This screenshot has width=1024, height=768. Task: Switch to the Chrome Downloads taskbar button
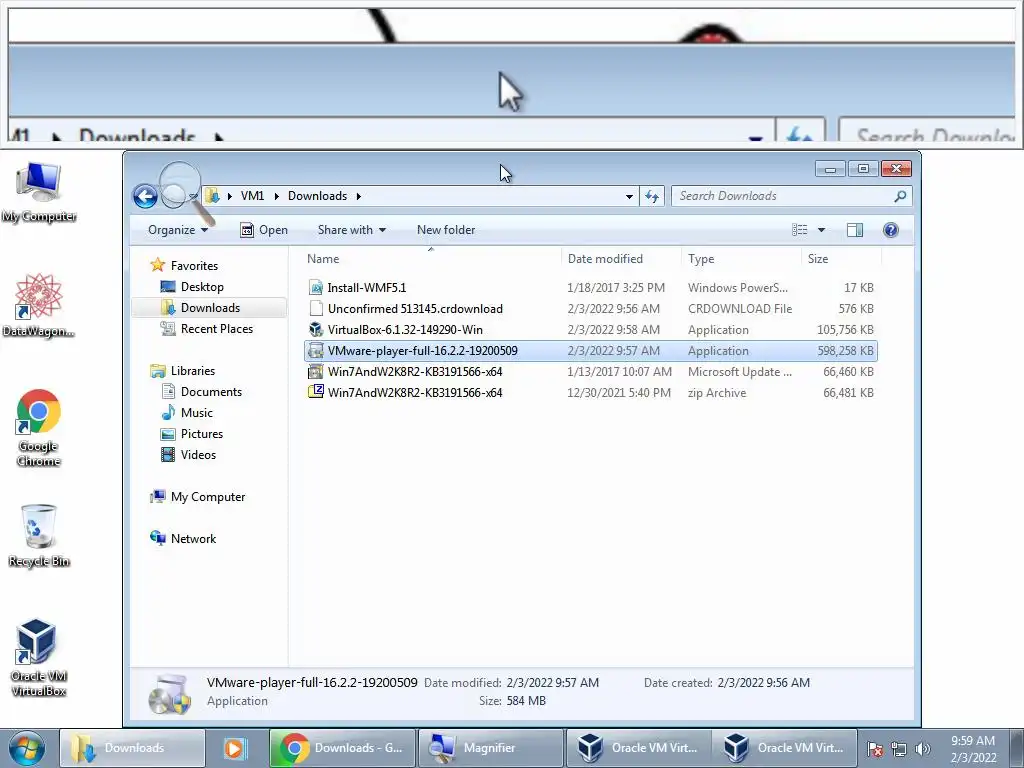coord(342,748)
